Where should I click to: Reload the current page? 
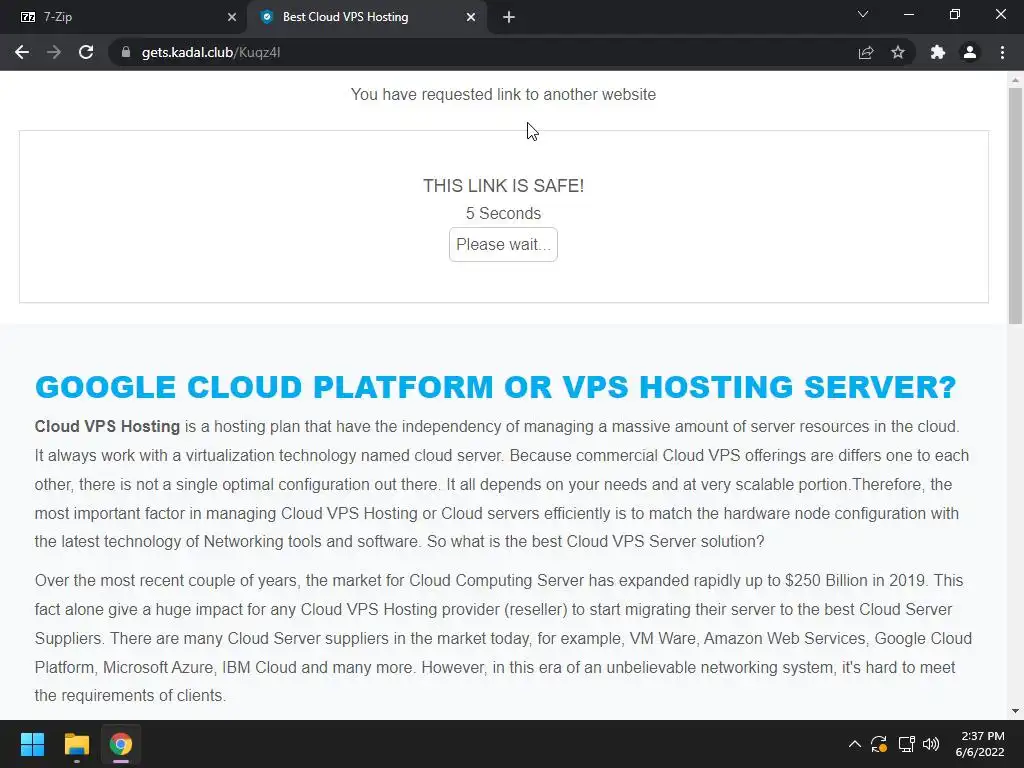click(x=86, y=52)
